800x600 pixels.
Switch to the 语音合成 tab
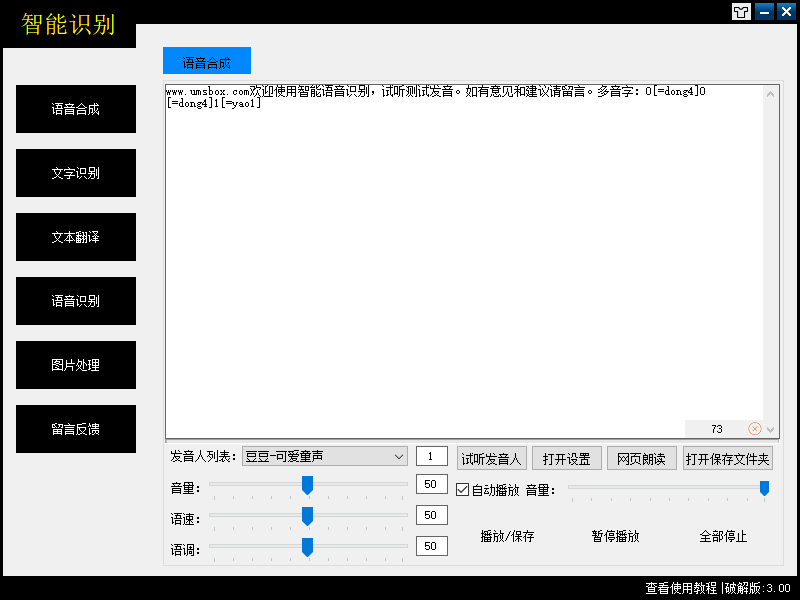206,60
